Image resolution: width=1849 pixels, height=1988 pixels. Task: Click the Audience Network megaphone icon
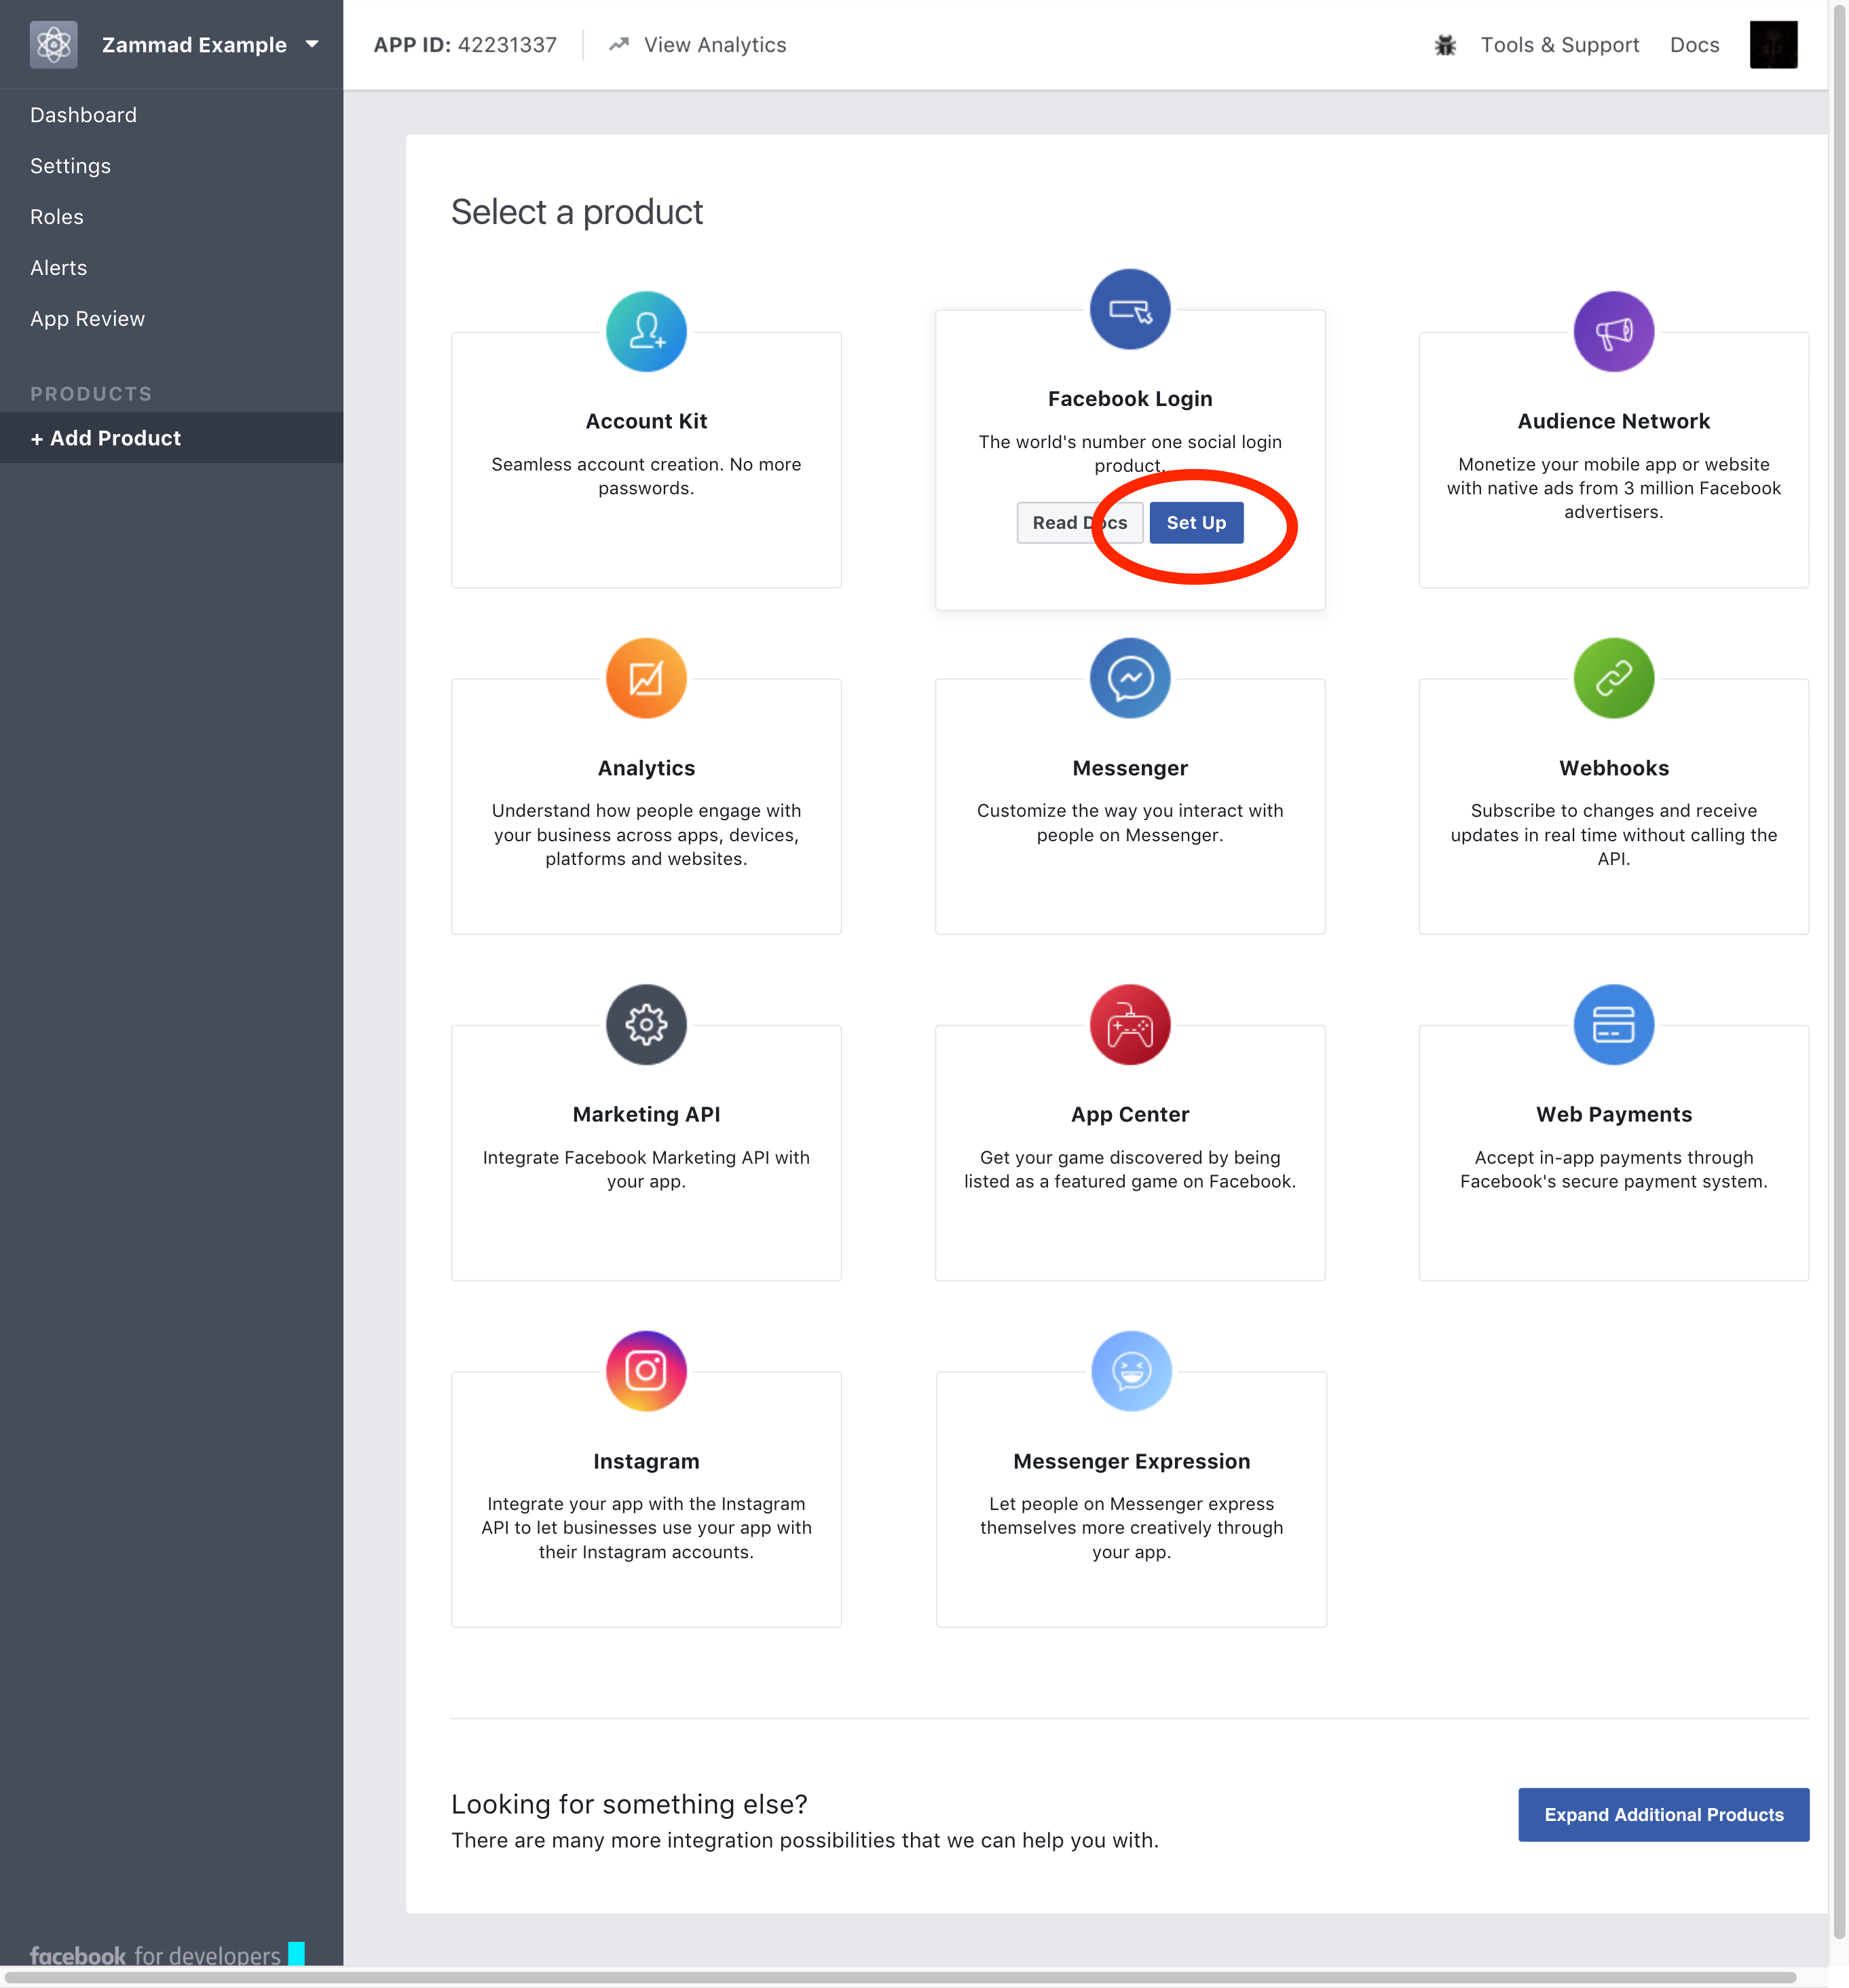(x=1614, y=331)
